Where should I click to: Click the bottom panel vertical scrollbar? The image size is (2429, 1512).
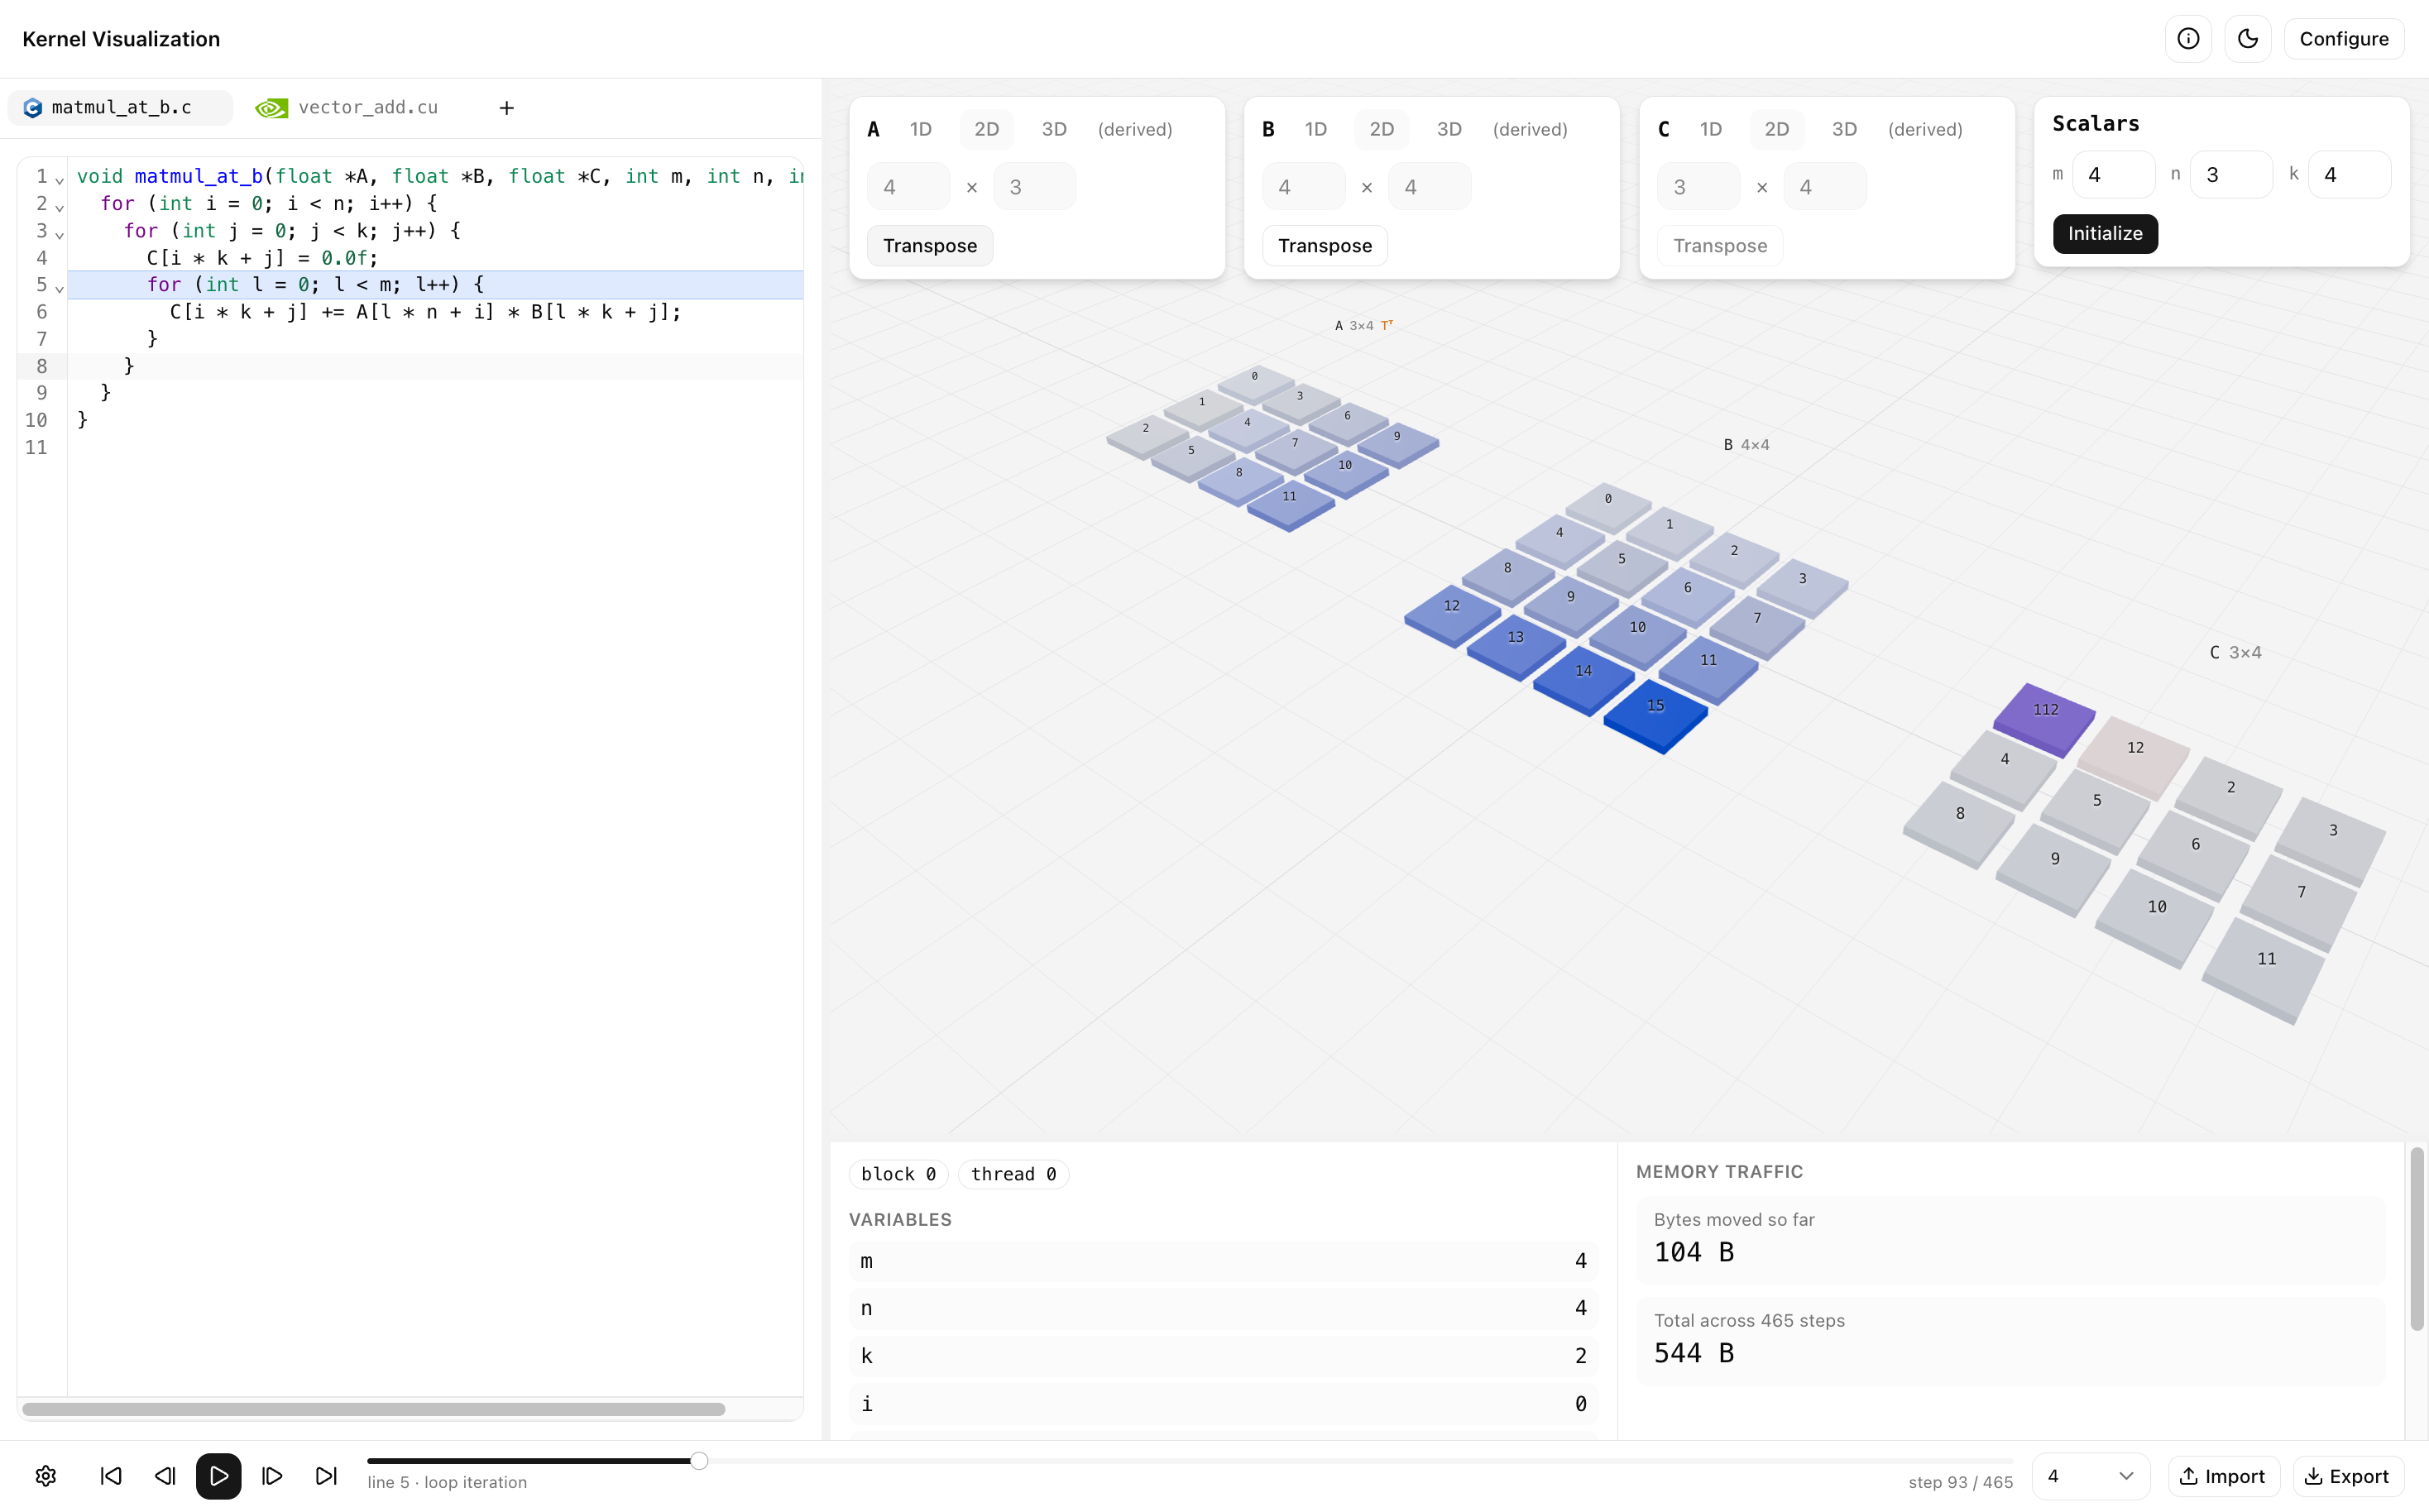pos(2417,1240)
